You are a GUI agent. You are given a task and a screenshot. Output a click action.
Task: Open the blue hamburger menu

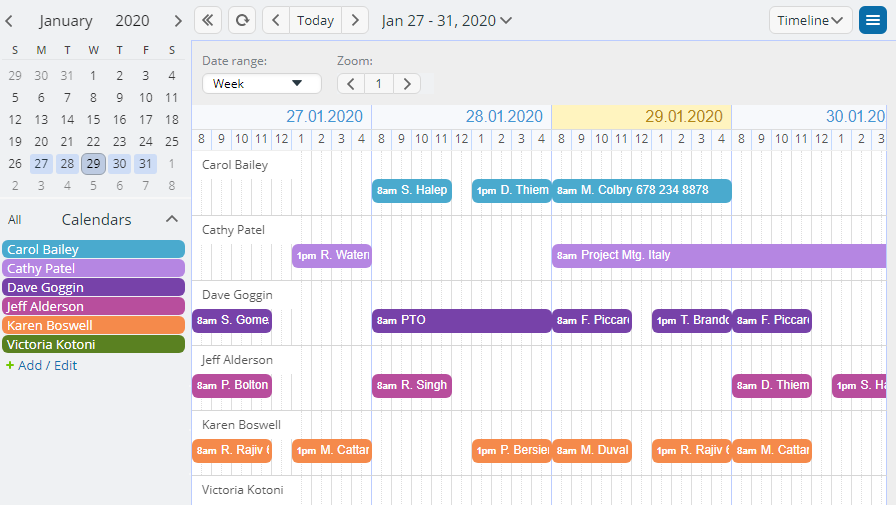[x=873, y=21]
